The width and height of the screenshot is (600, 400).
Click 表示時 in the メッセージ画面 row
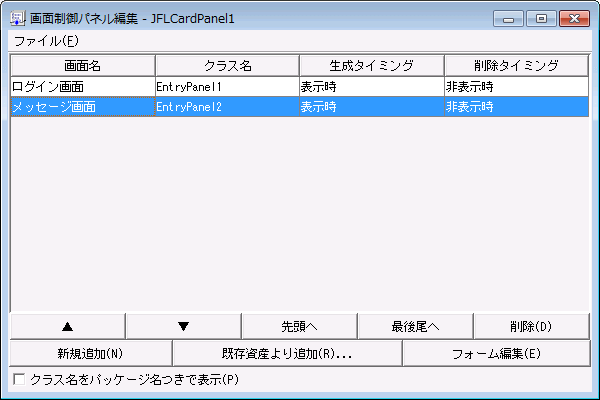[372, 106]
